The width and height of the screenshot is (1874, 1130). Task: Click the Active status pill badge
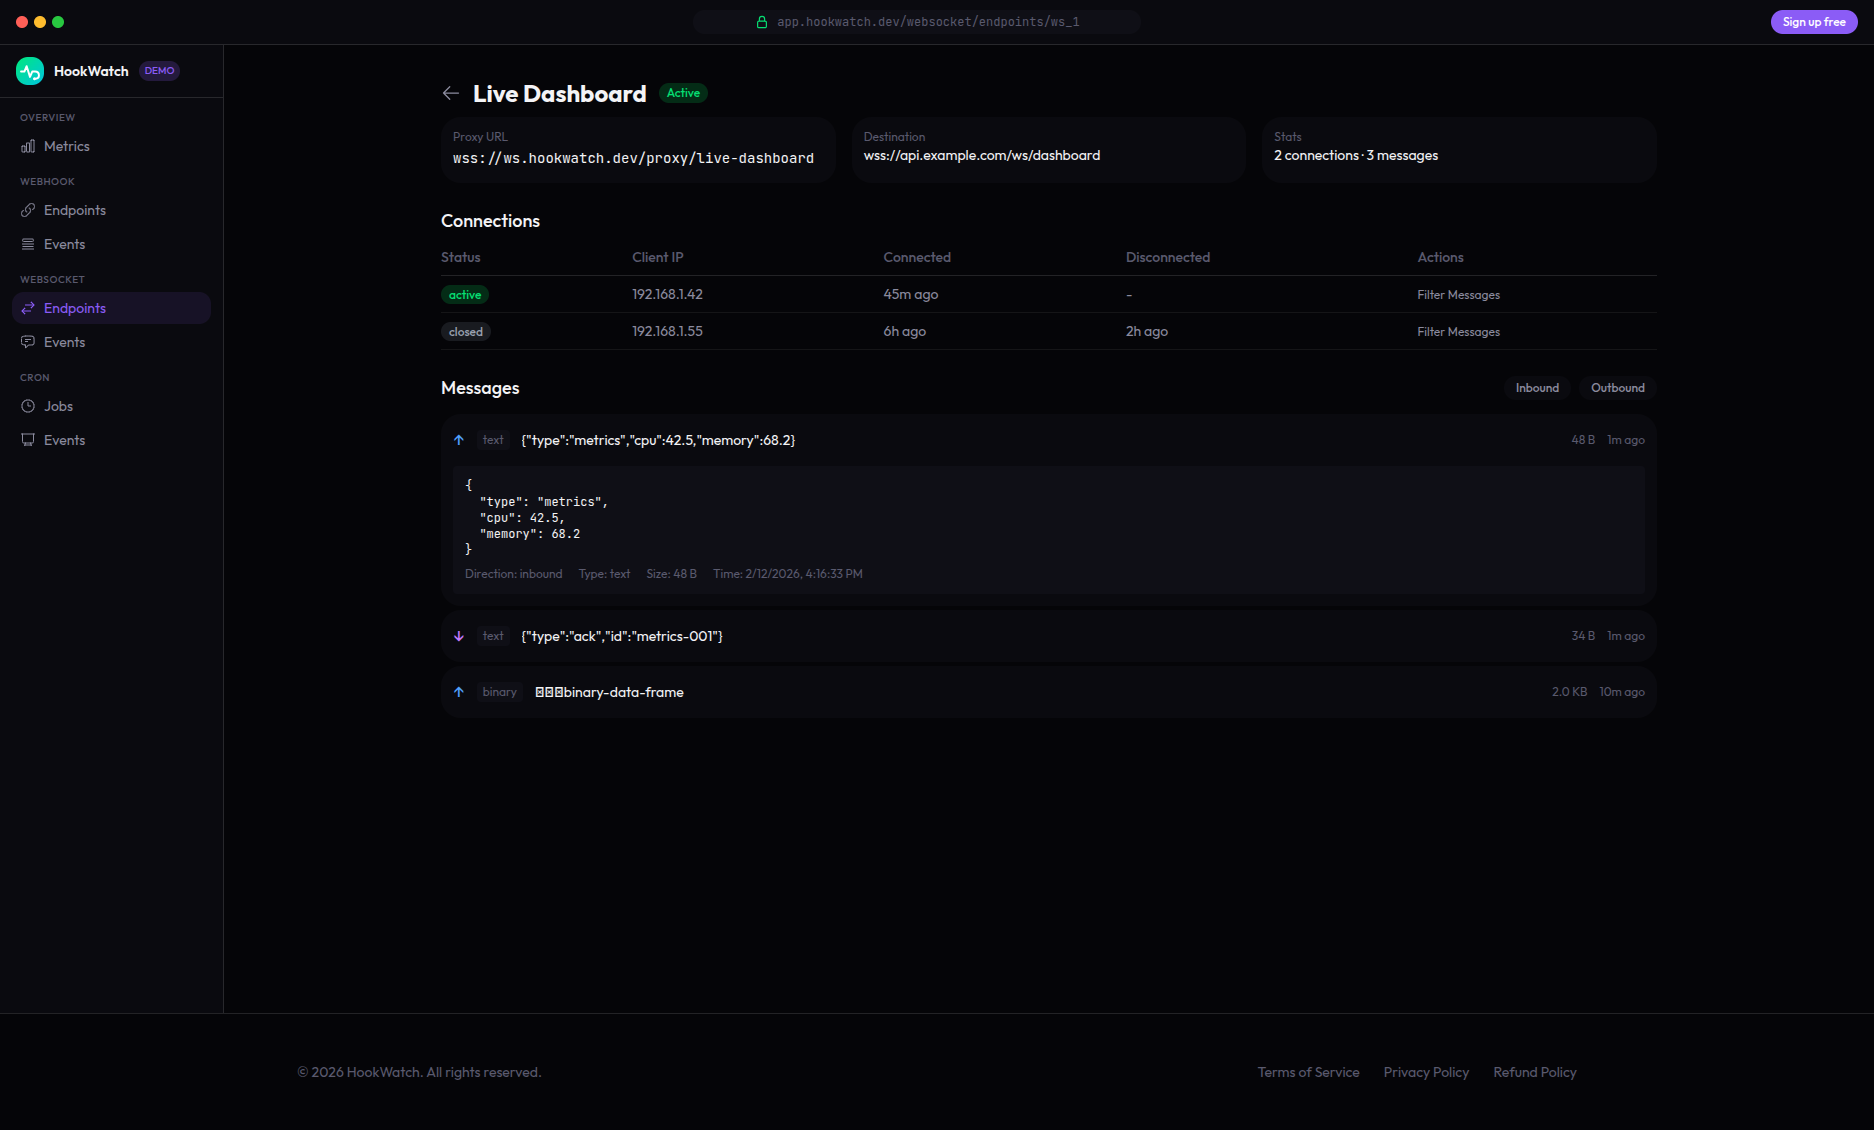pyautogui.click(x=683, y=92)
